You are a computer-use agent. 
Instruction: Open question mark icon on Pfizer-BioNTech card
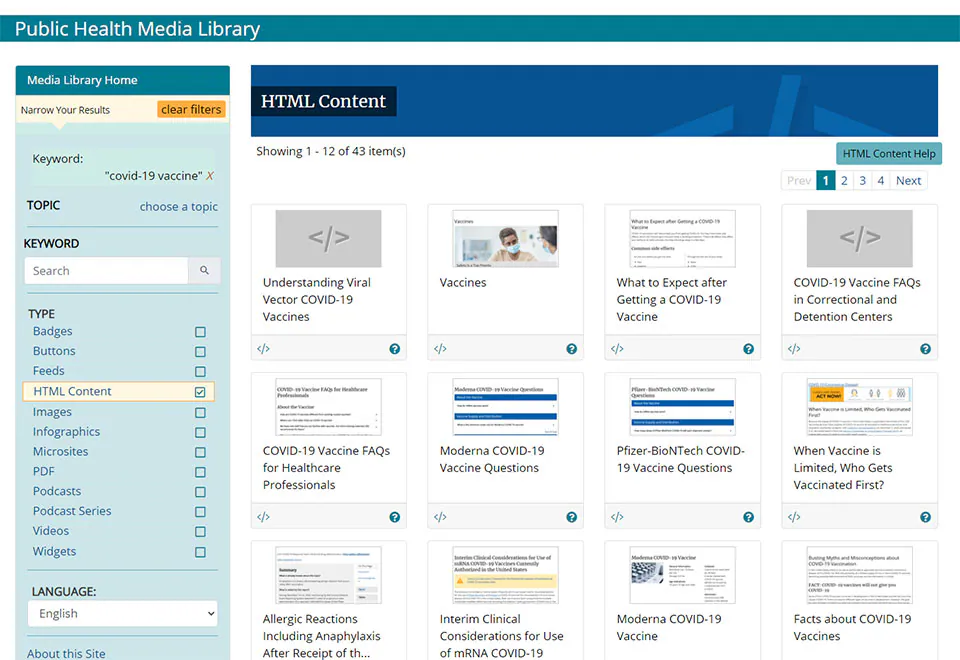748,517
